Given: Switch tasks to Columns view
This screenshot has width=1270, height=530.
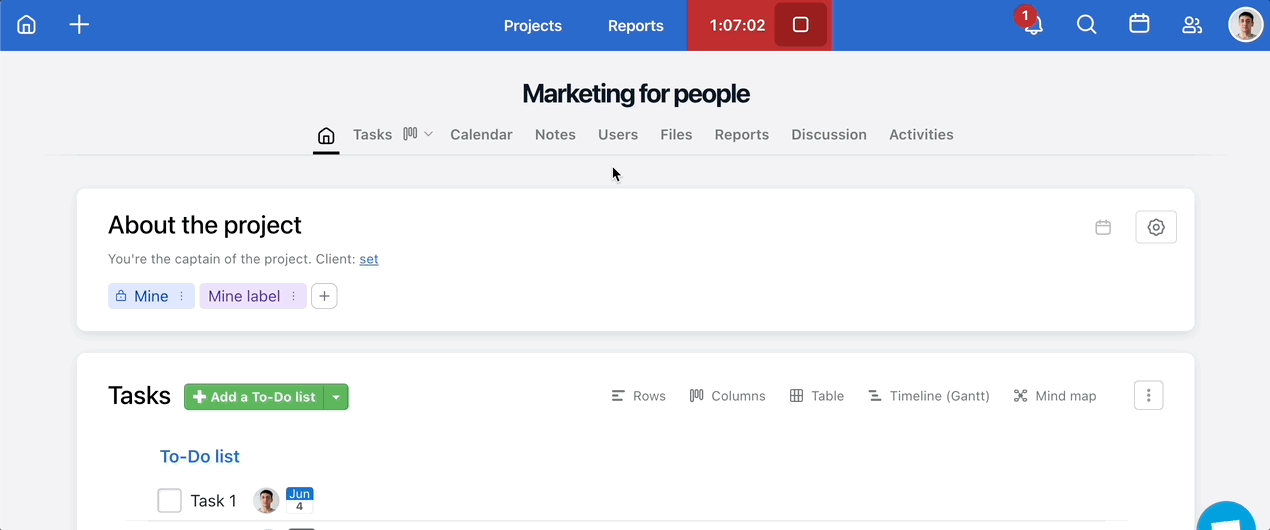Looking at the screenshot, I should 727,396.
